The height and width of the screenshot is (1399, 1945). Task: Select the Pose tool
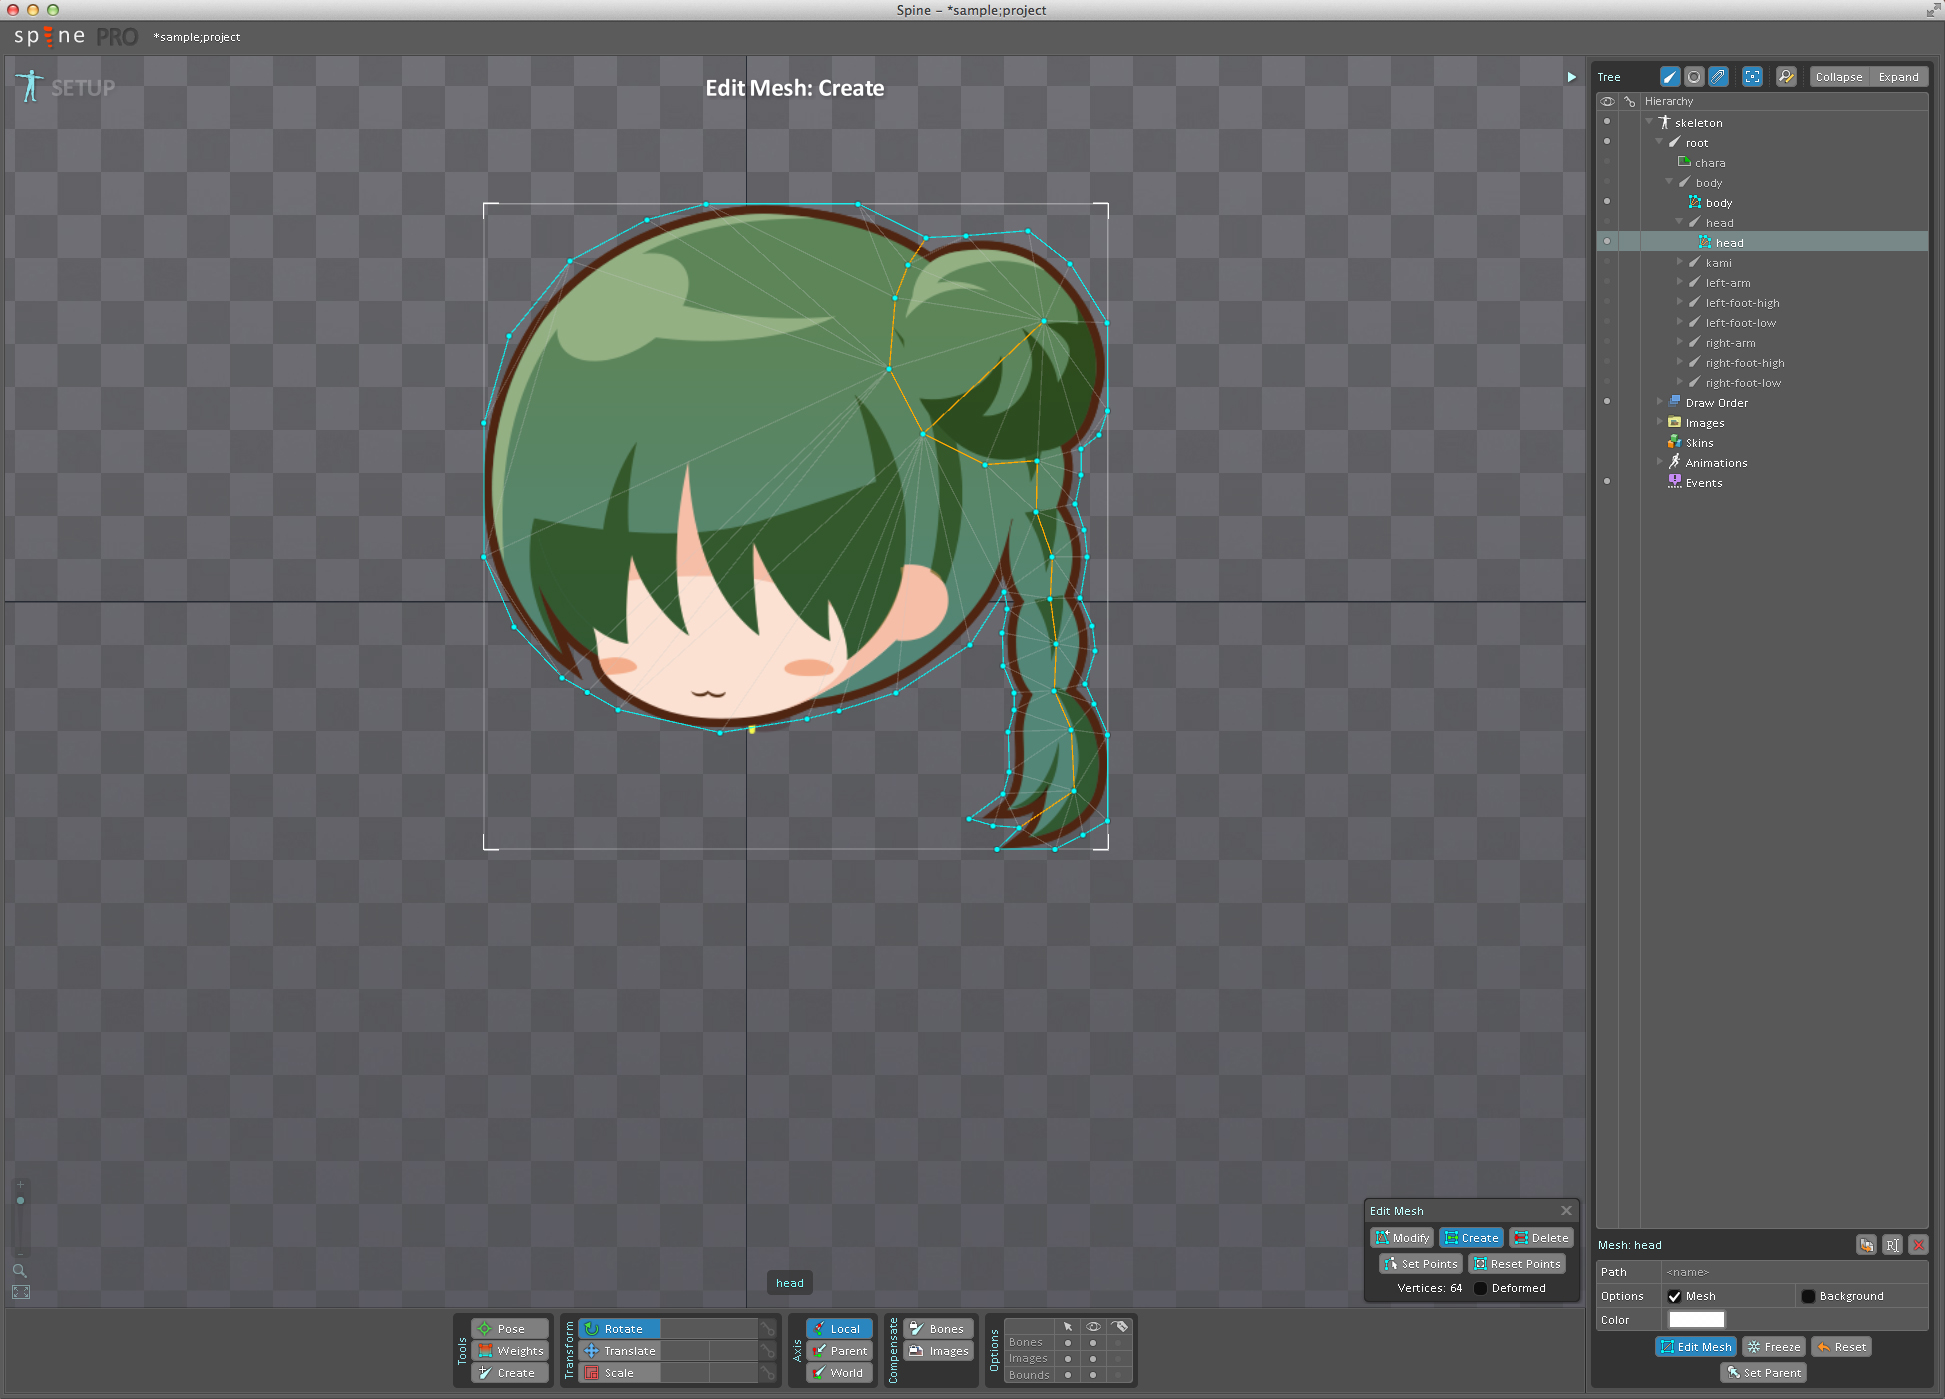(510, 1329)
